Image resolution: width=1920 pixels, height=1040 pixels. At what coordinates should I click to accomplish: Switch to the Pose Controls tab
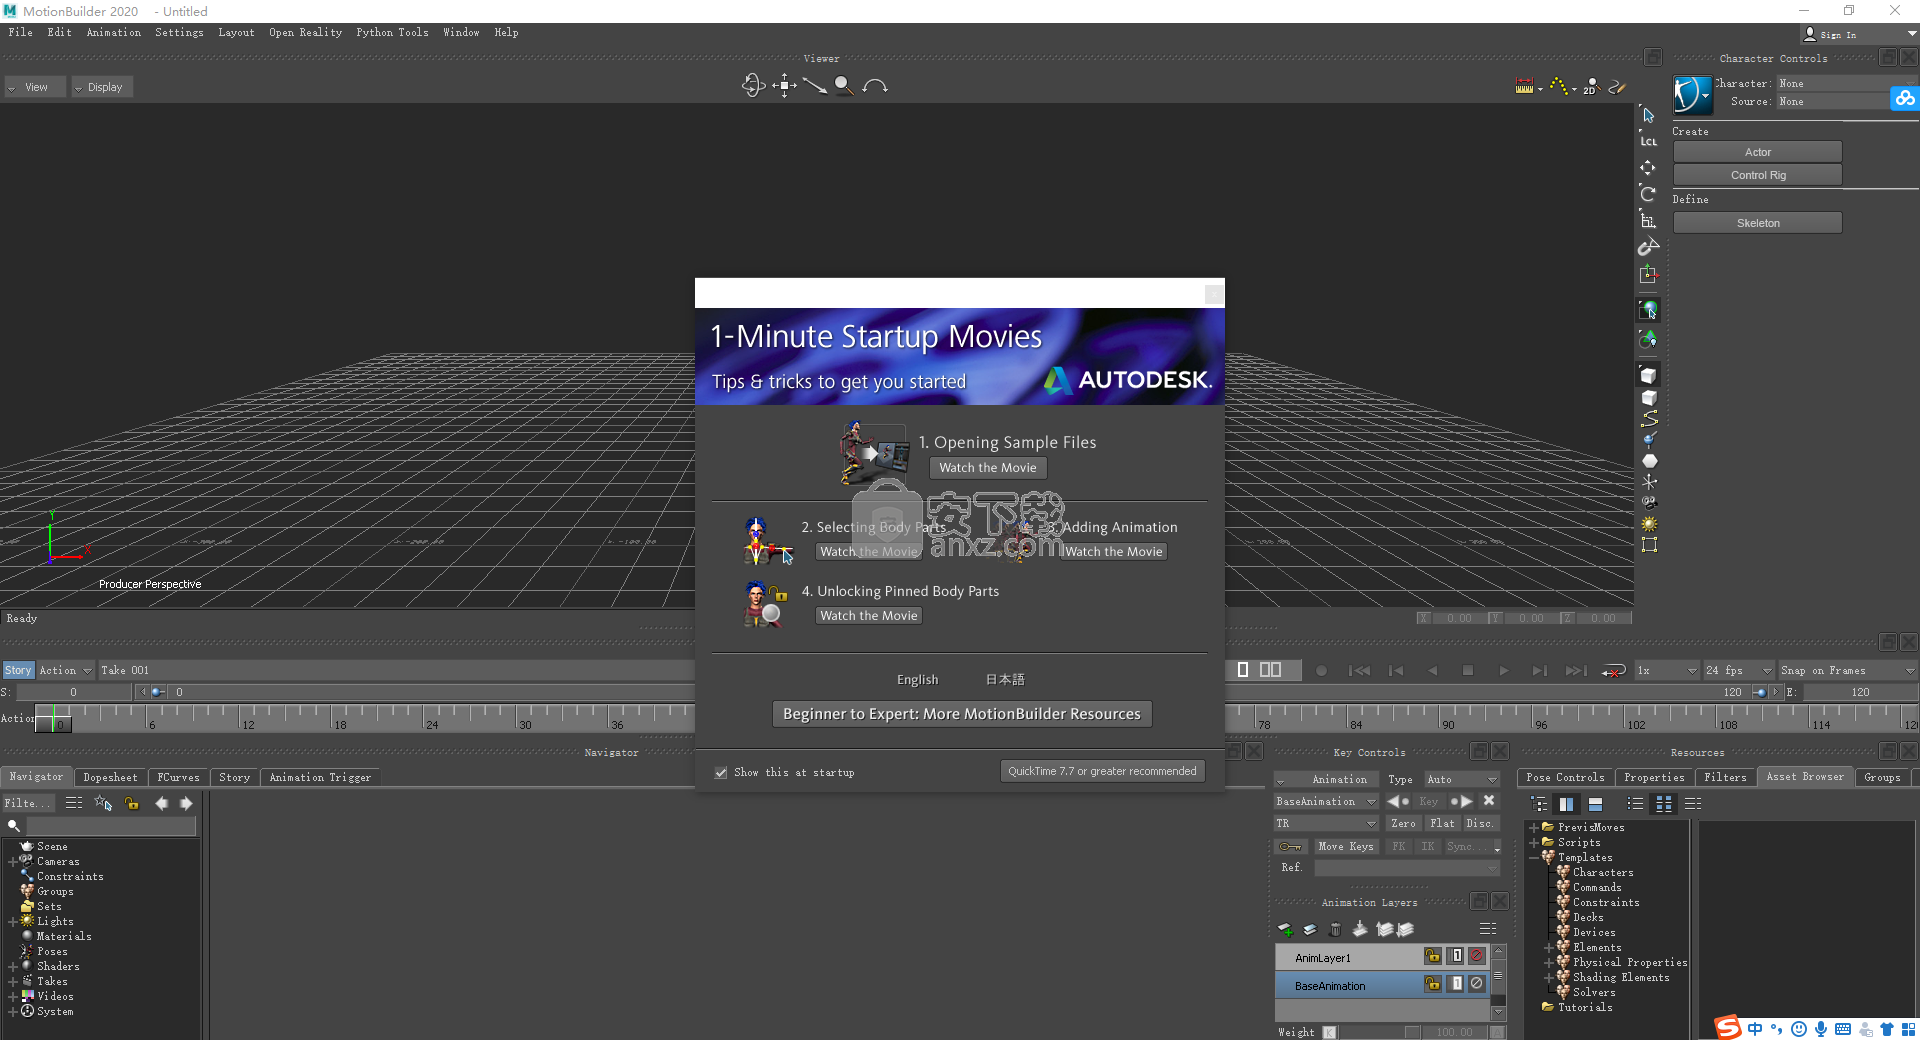(x=1565, y=778)
